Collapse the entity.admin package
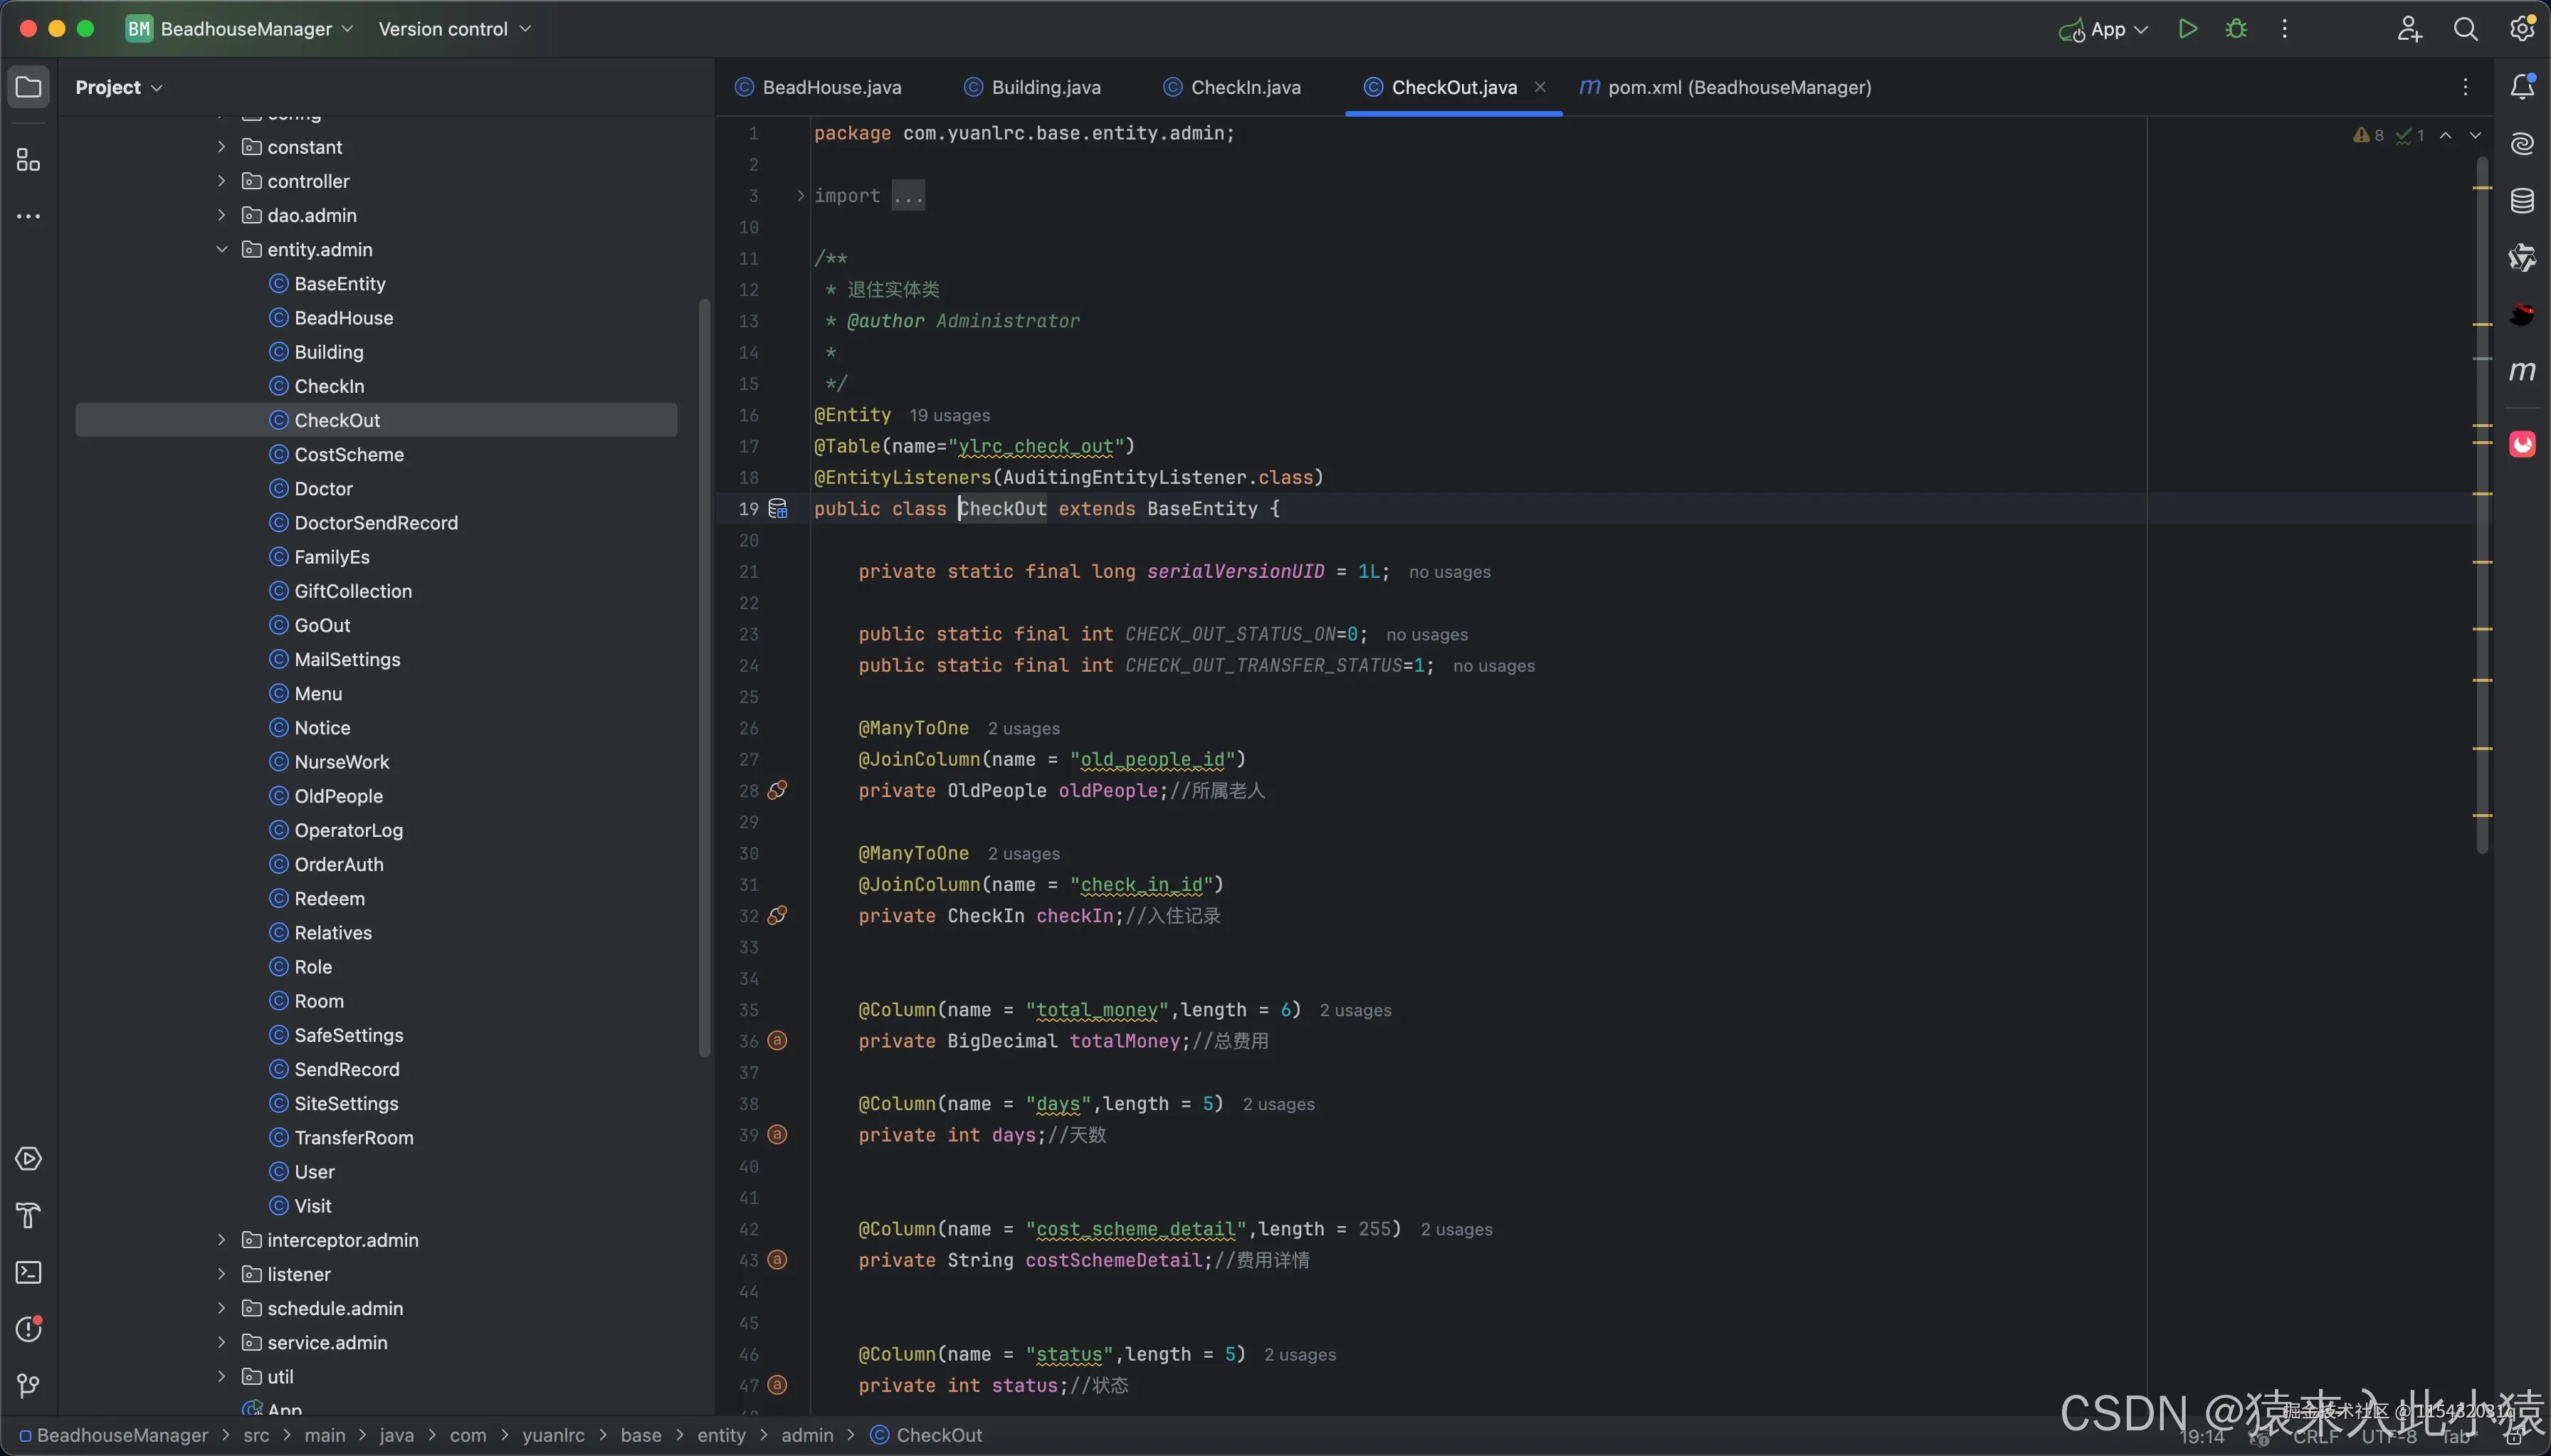2551x1456 pixels. tap(222, 250)
